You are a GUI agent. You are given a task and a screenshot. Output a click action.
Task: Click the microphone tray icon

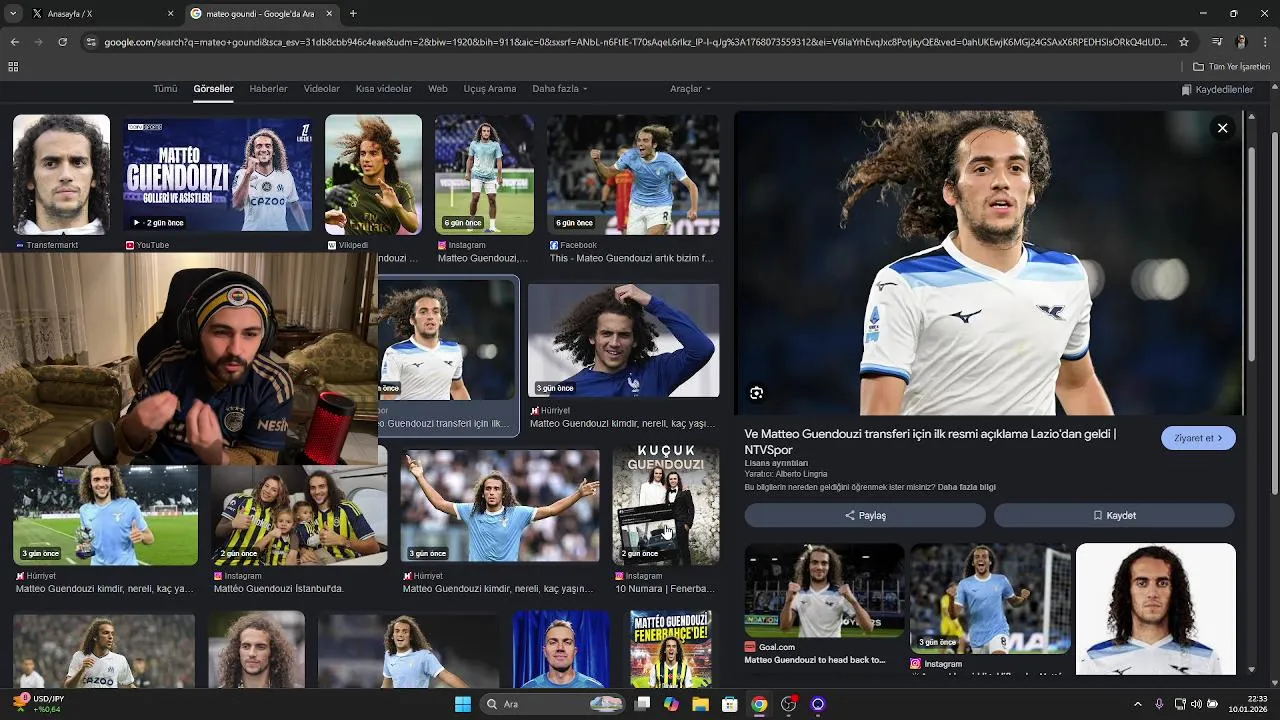click(x=1159, y=704)
